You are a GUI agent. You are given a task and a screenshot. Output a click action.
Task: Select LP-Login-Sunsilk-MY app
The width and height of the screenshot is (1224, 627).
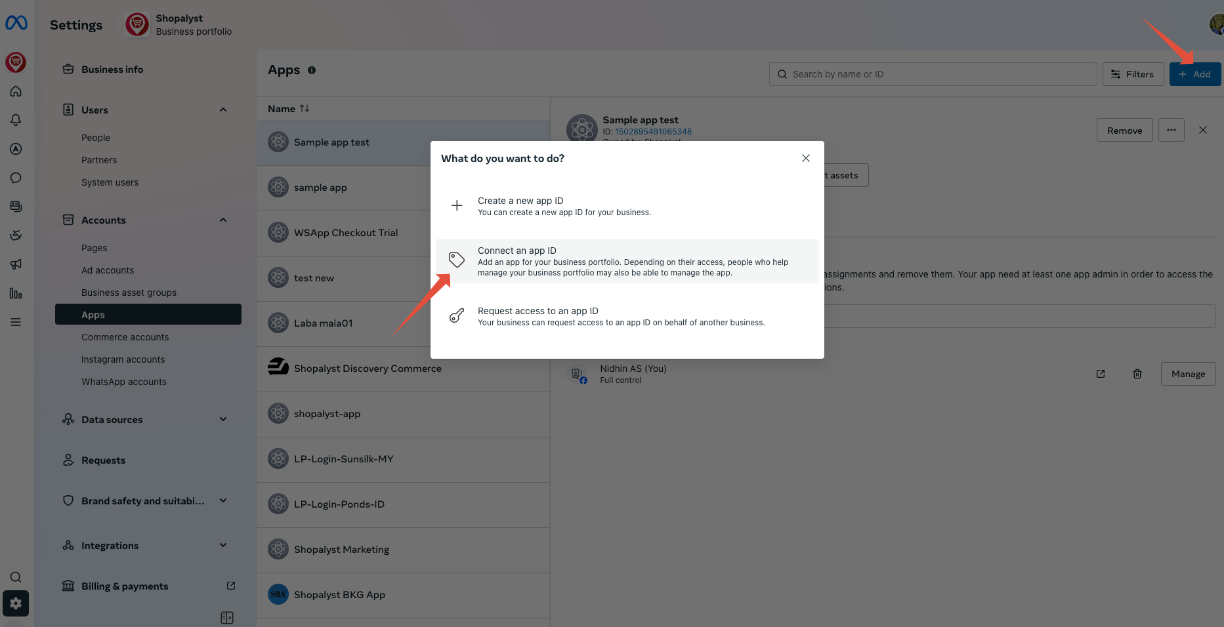pyautogui.click(x=404, y=459)
